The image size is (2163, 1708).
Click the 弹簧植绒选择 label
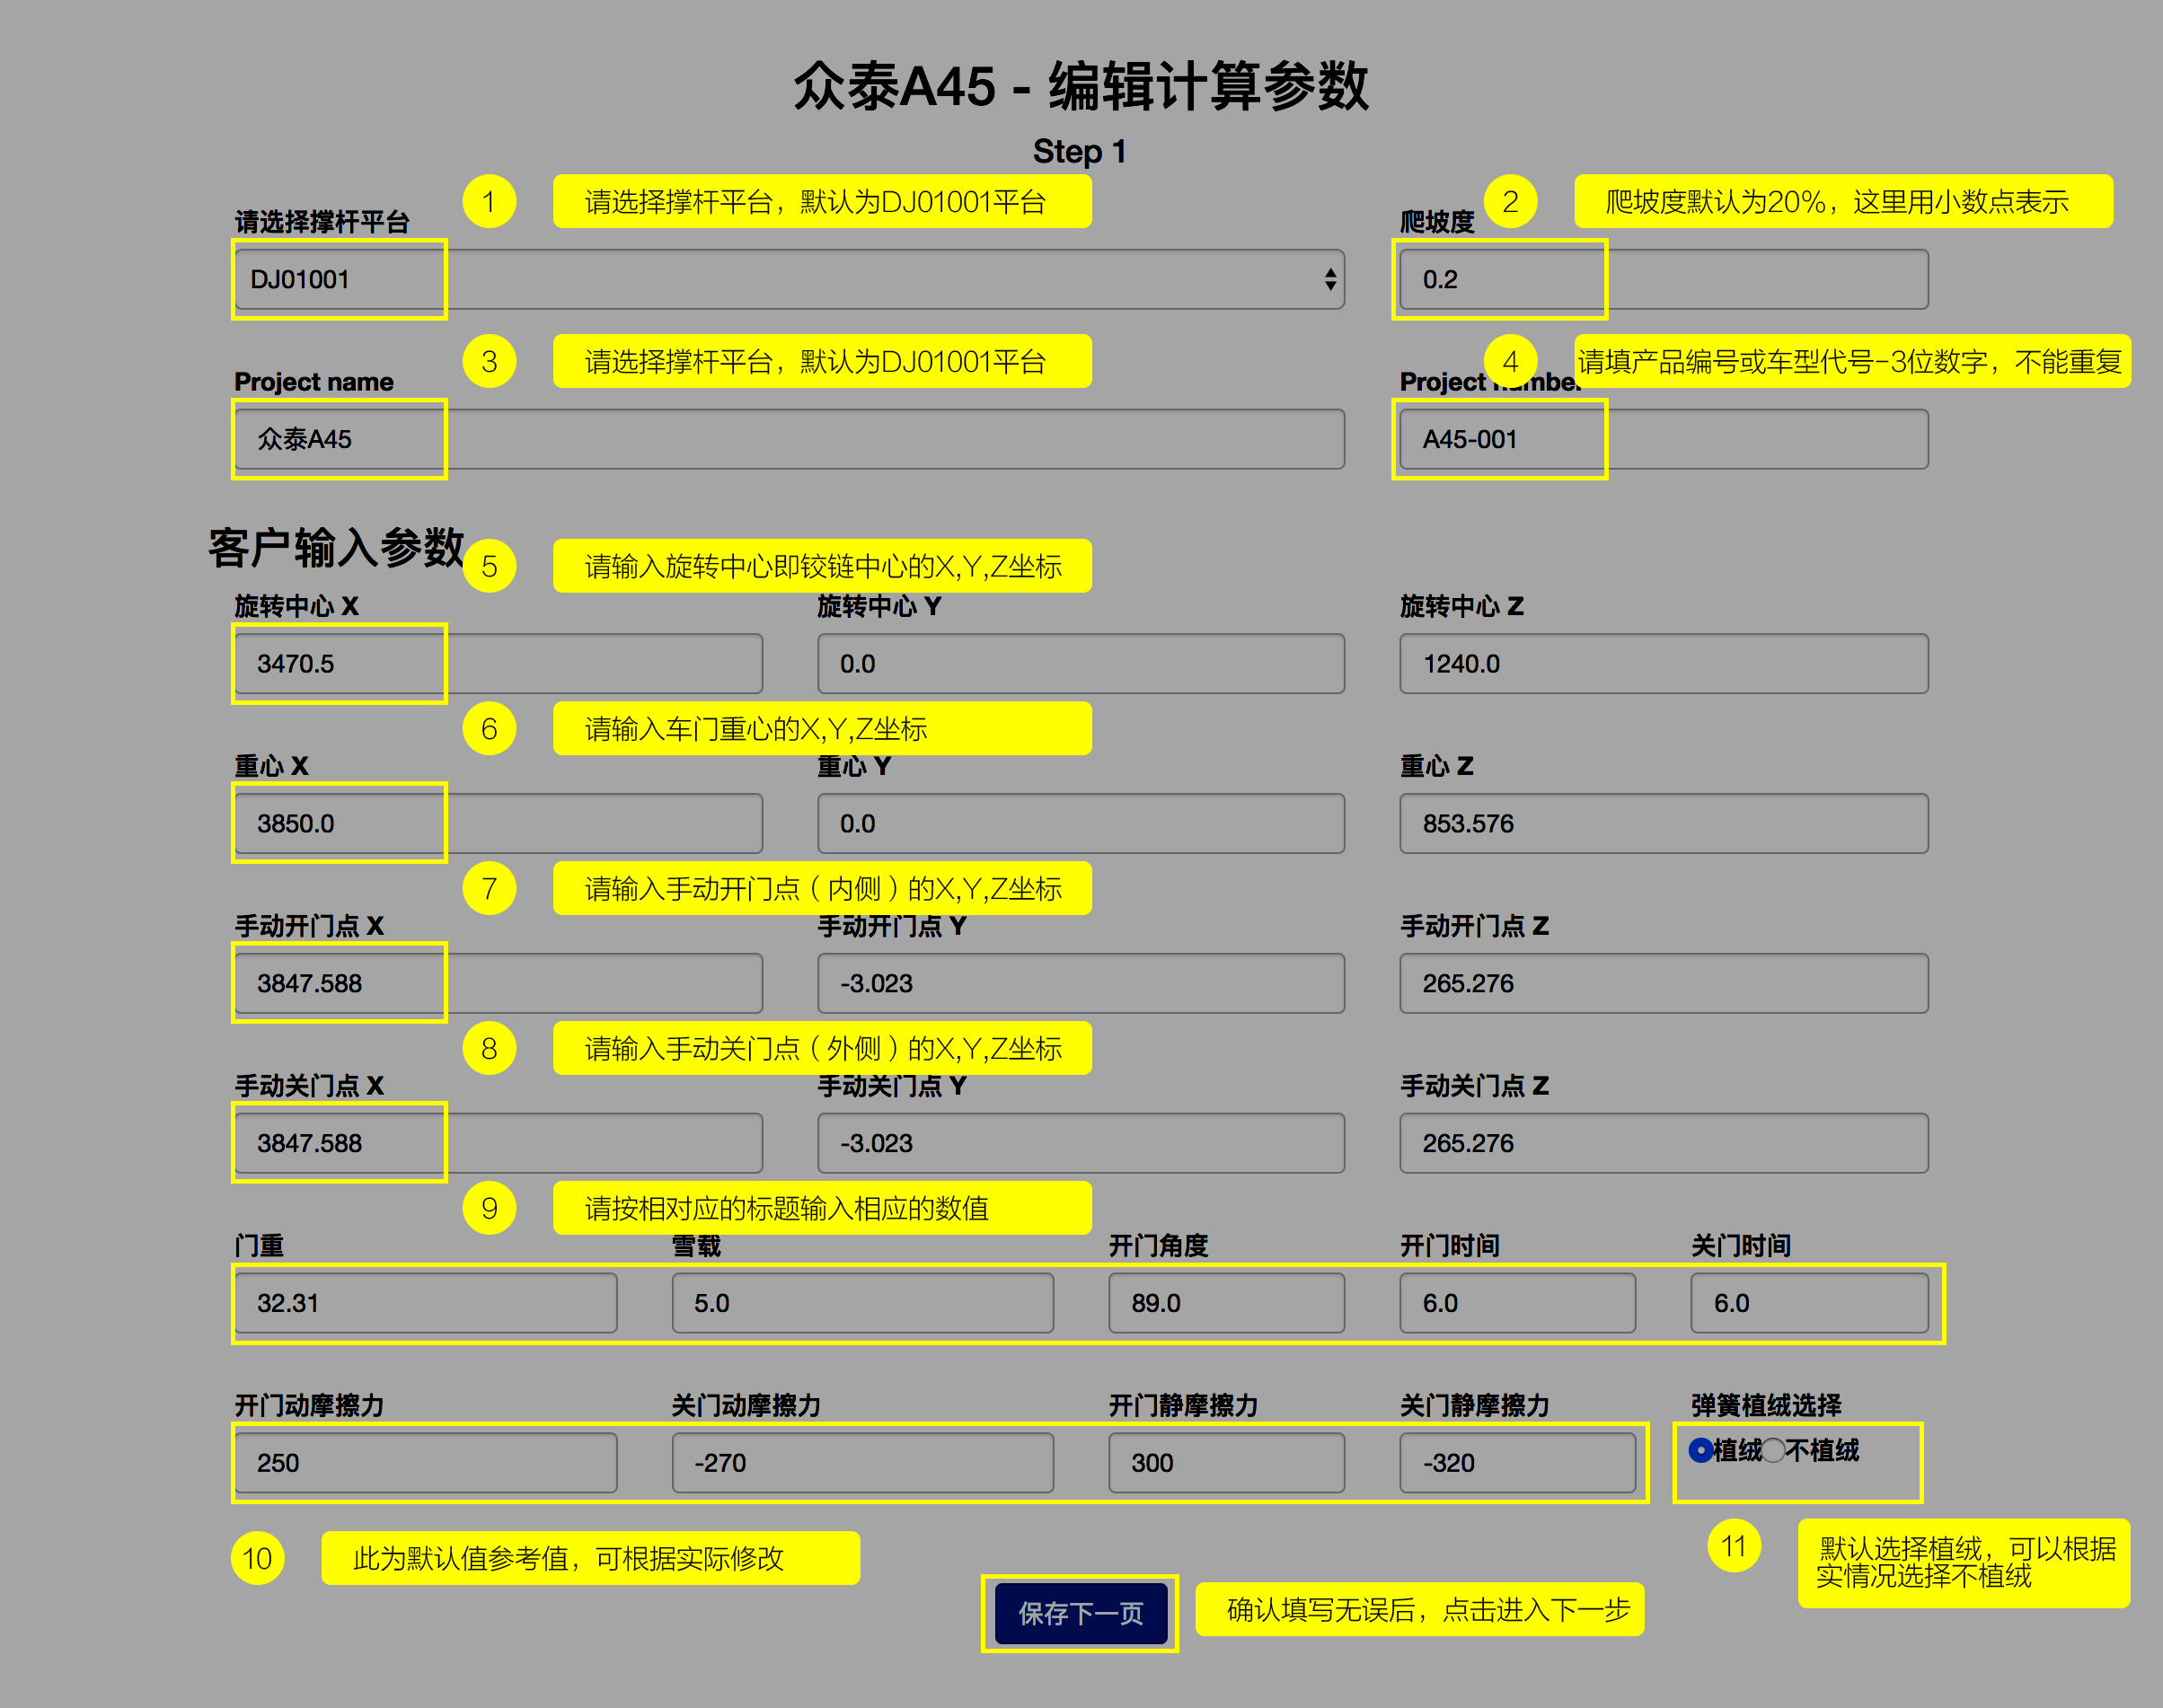click(1766, 1405)
